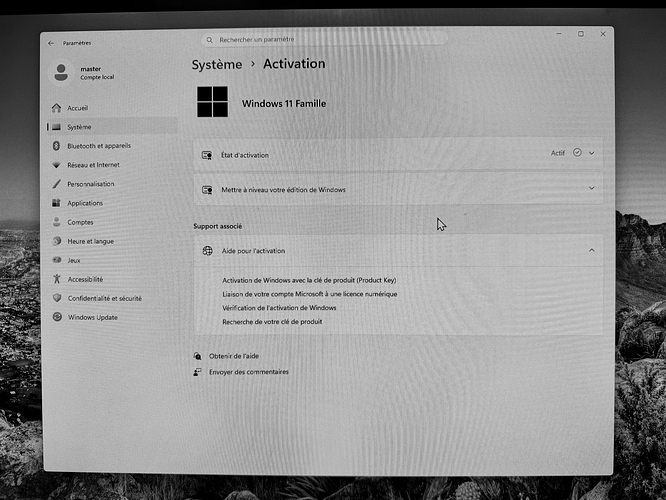Minimize the Paramètres window
The height and width of the screenshot is (500, 666).
[x=559, y=34]
